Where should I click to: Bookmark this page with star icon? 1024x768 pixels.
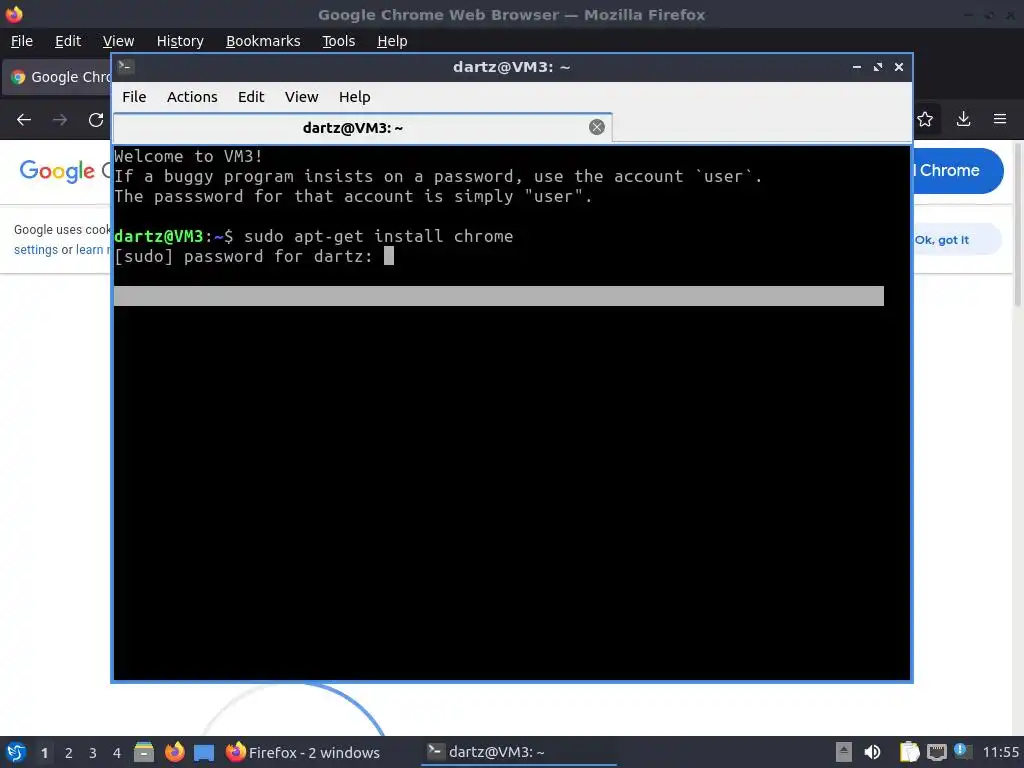pos(925,119)
